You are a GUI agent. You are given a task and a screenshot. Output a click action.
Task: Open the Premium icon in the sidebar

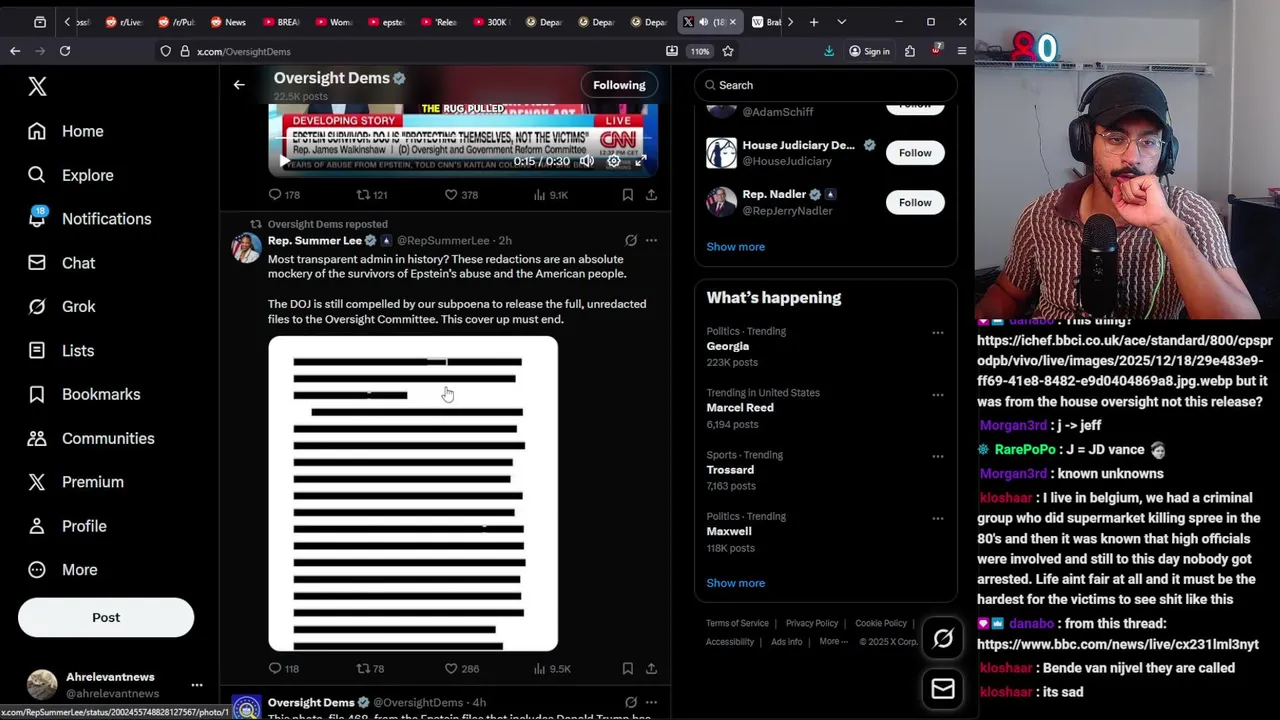(37, 482)
